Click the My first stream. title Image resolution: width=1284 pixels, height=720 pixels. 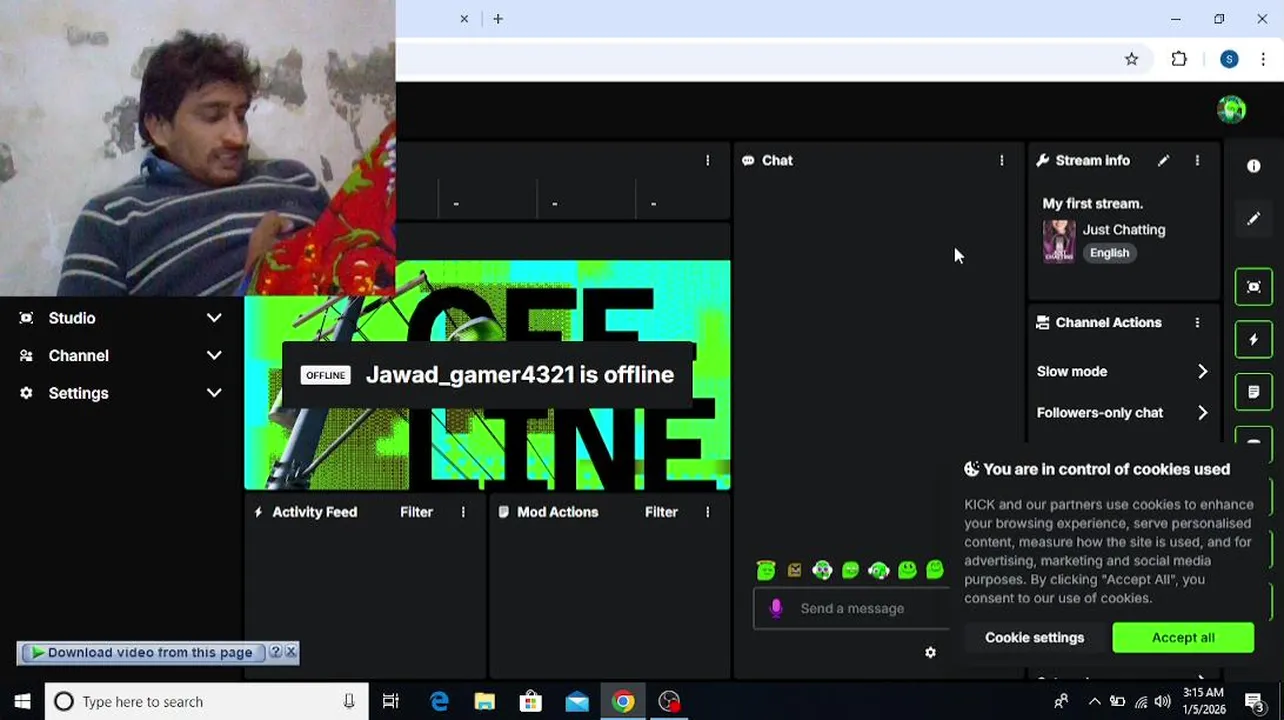[1092, 203]
